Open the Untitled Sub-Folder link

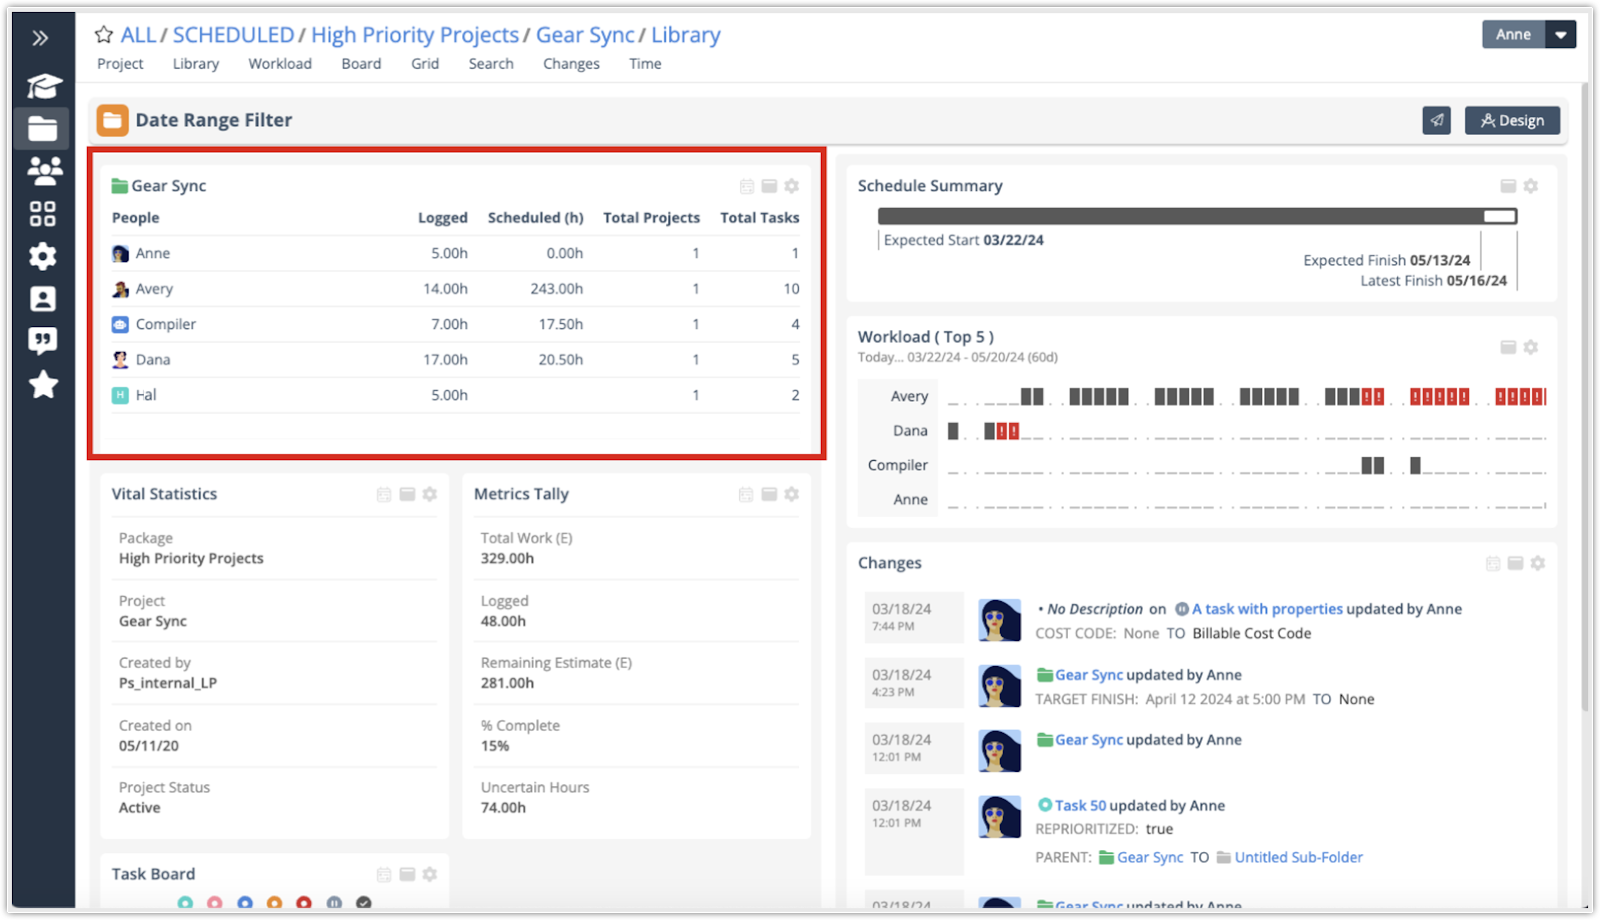click(x=1298, y=857)
